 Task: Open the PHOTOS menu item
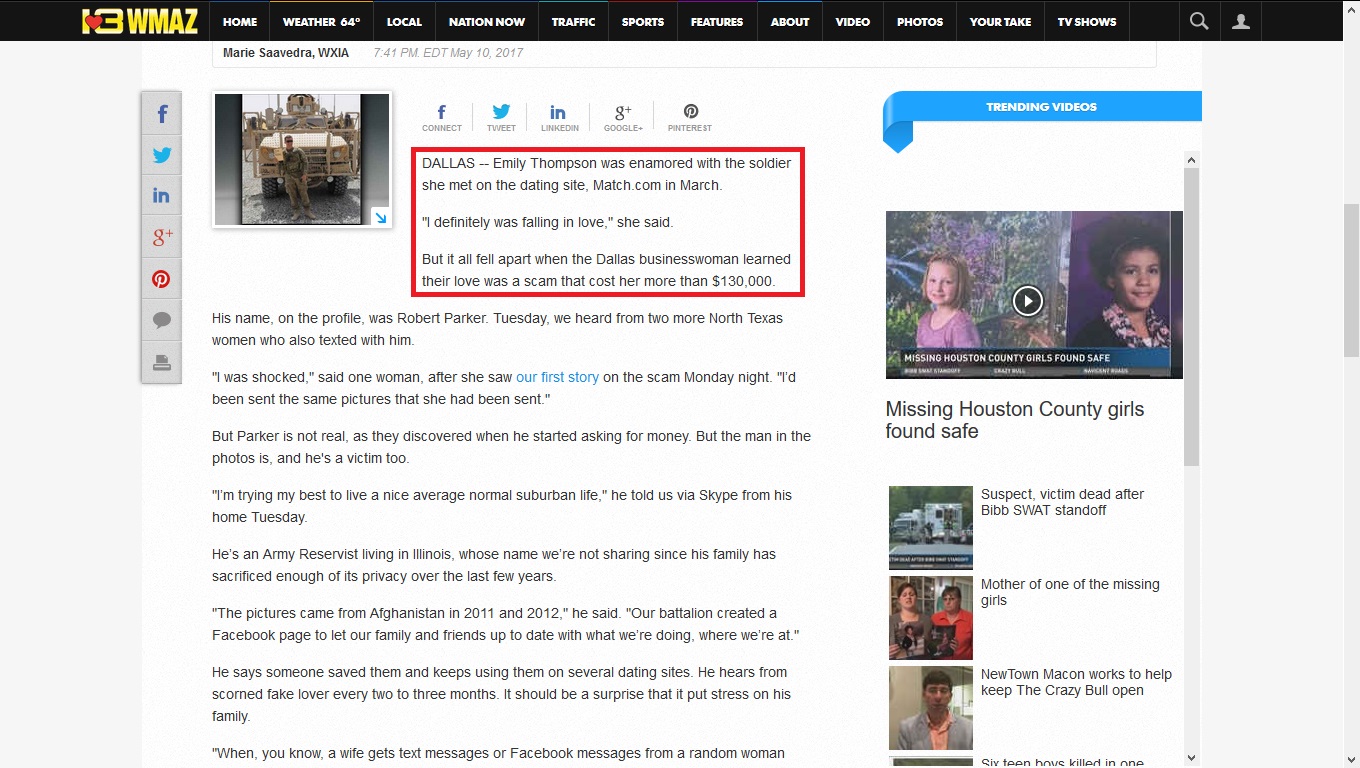click(920, 21)
